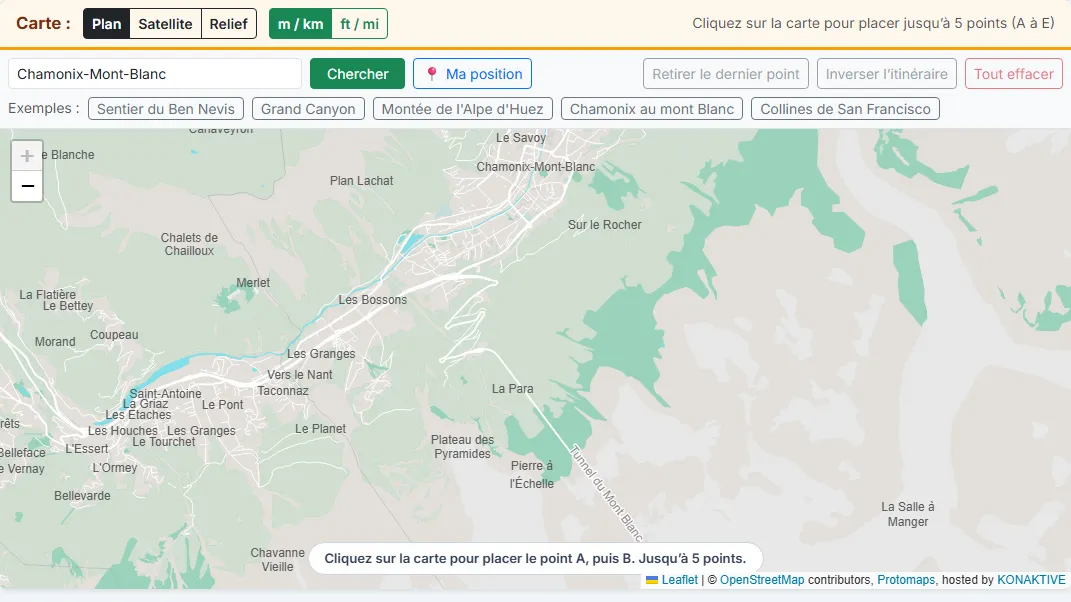Click Taconnaz label on the map

pyautogui.click(x=283, y=391)
